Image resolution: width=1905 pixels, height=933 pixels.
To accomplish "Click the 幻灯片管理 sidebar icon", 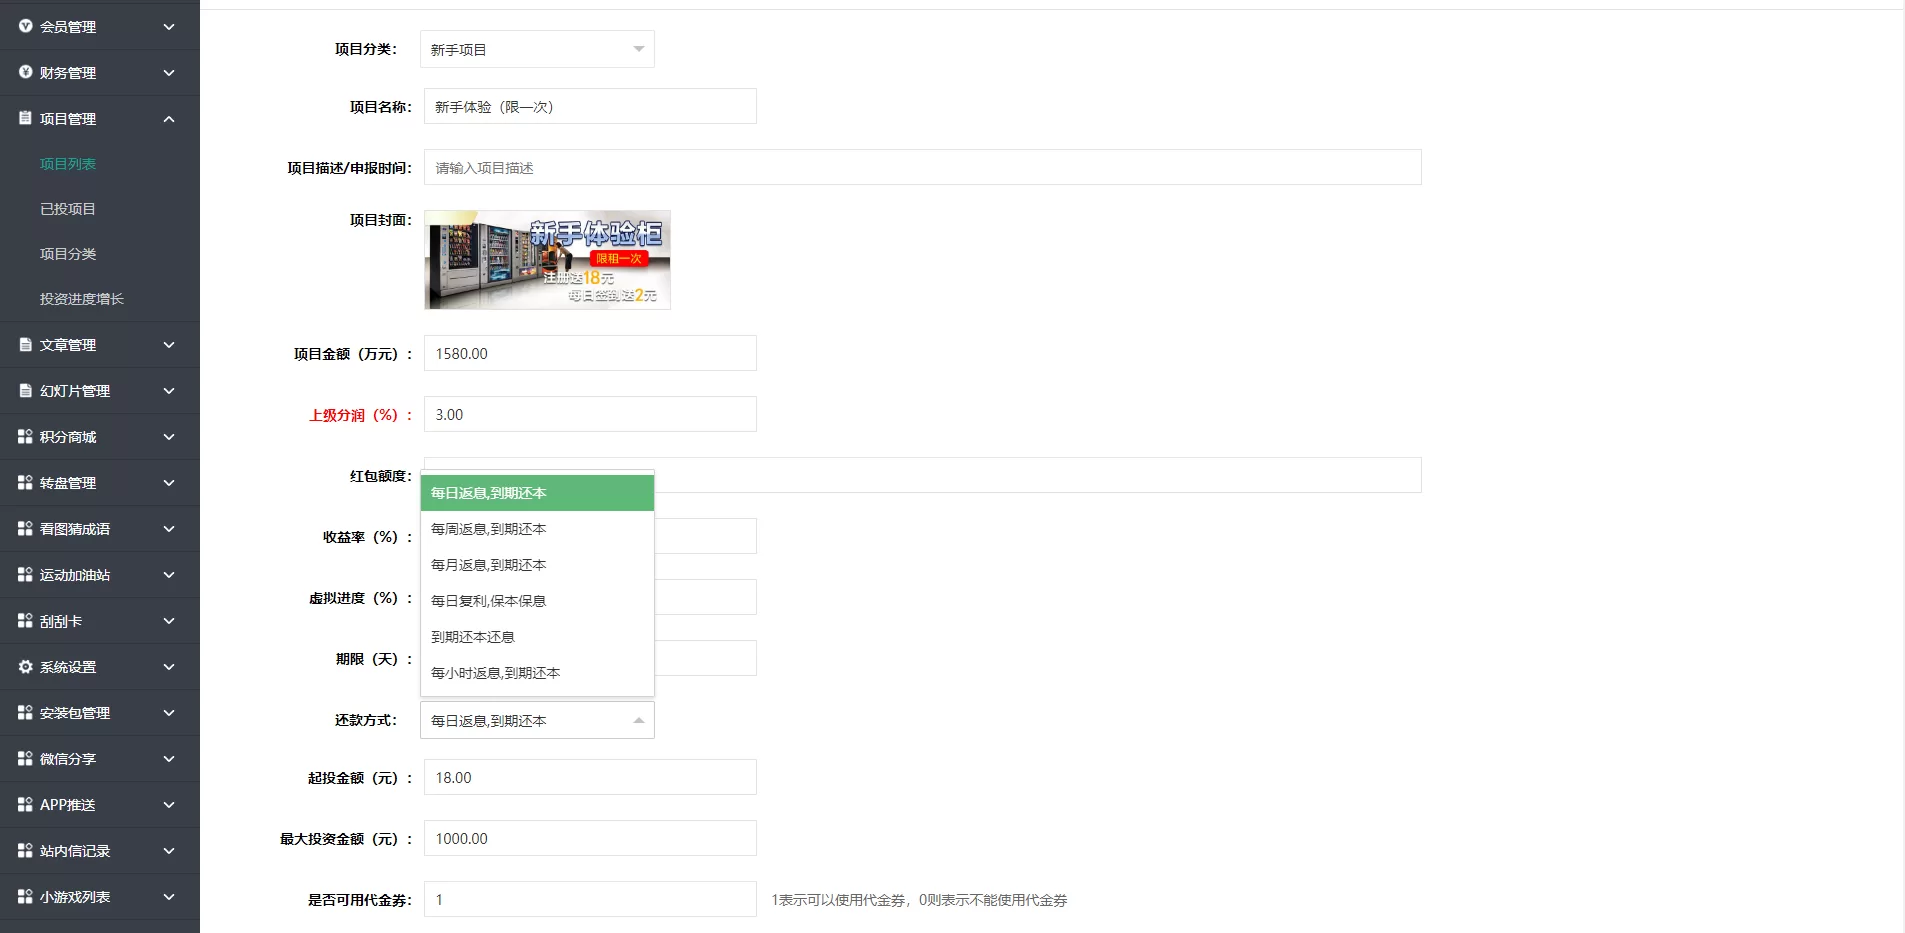I will 26,391.
